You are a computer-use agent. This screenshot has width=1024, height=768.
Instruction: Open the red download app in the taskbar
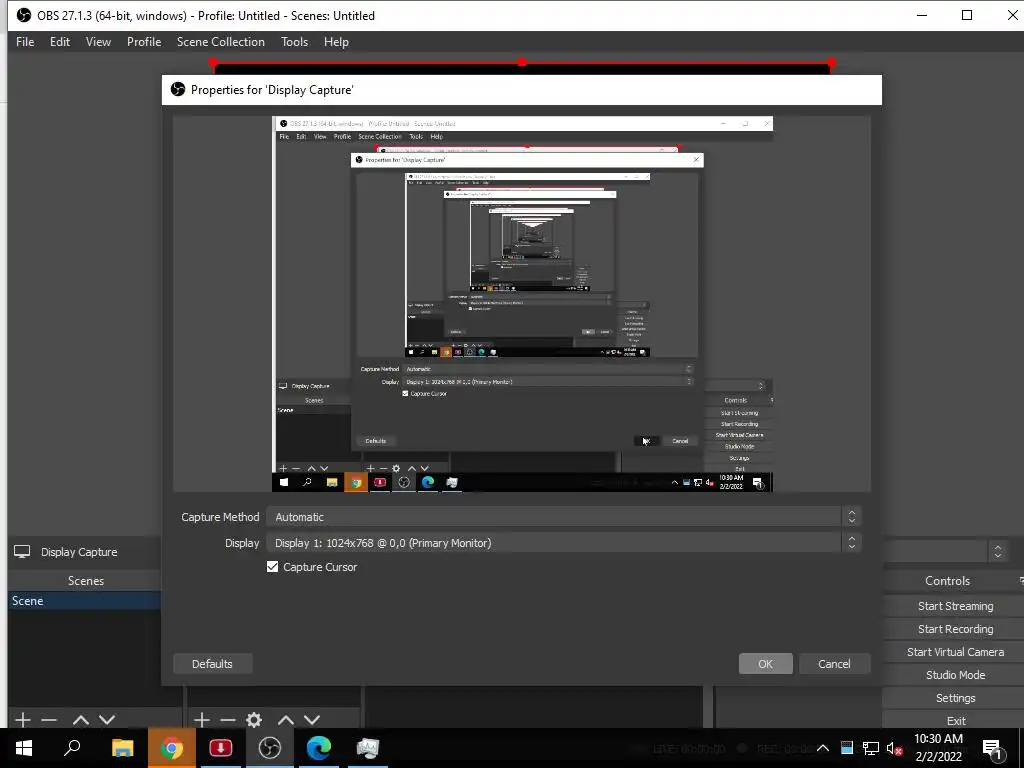(x=221, y=748)
